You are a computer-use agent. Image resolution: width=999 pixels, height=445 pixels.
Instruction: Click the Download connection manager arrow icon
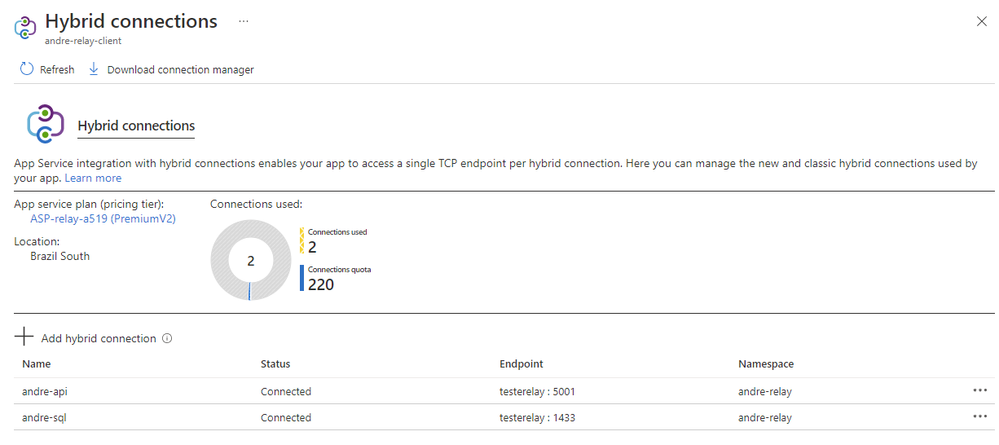[x=94, y=69]
